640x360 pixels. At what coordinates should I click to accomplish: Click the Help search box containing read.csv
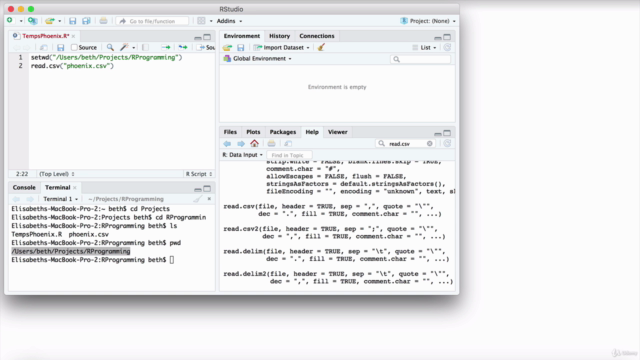point(404,144)
